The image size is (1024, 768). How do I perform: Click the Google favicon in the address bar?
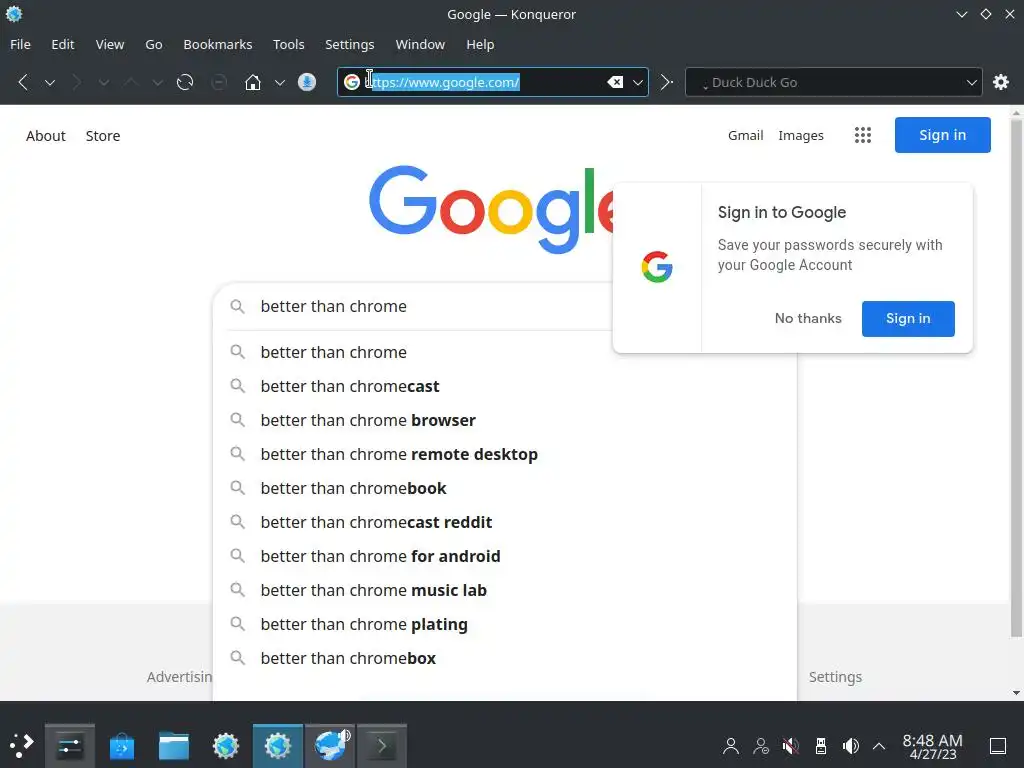[352, 82]
